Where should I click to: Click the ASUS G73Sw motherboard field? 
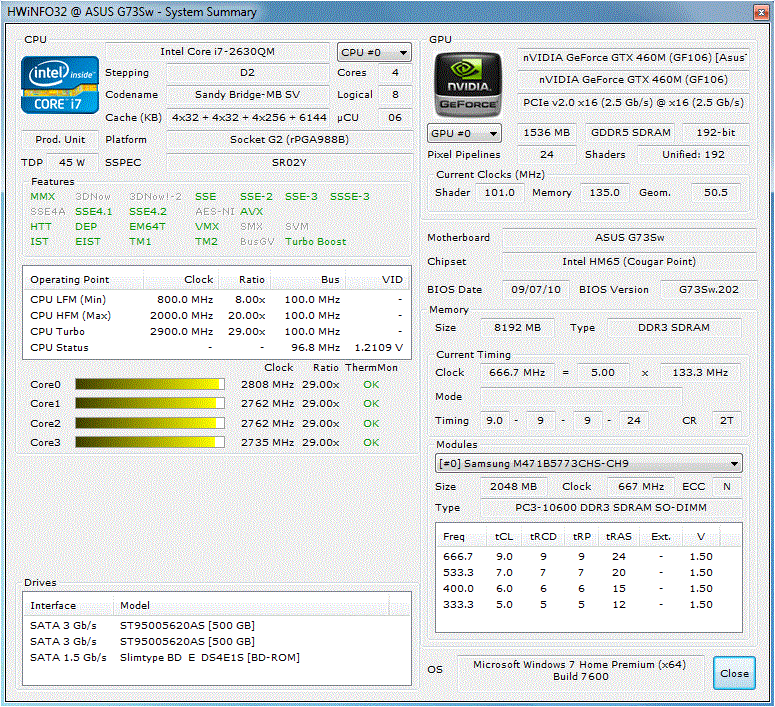(x=629, y=237)
